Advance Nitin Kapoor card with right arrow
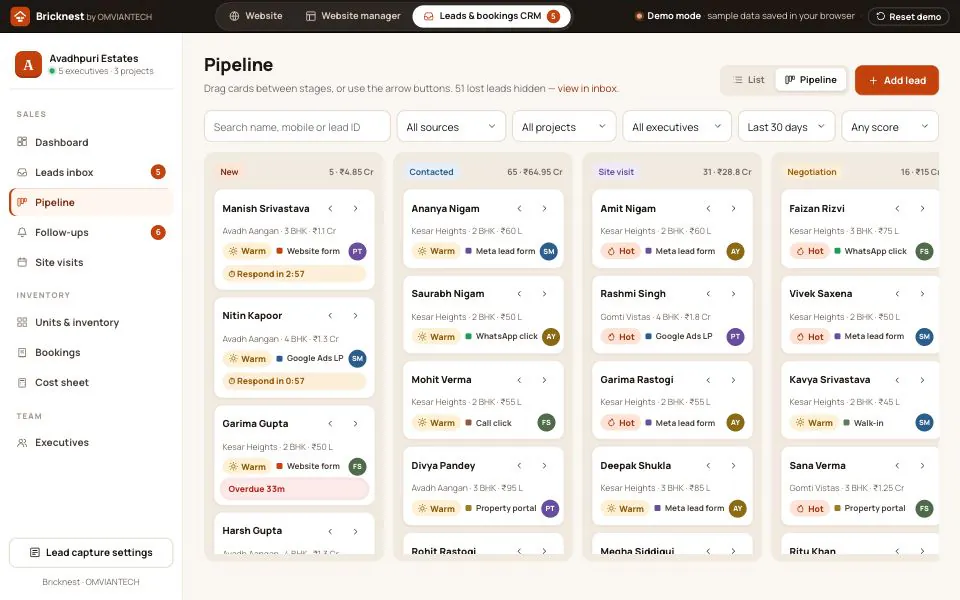This screenshot has height=600, width=960. (356, 316)
